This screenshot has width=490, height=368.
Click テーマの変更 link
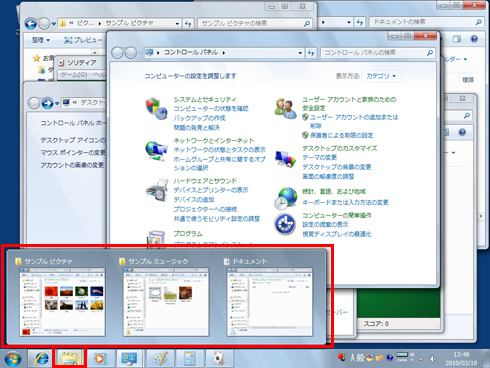coord(319,157)
